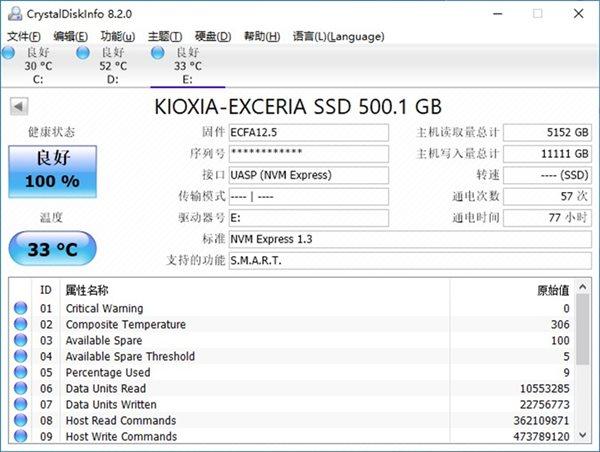Minimize the CrystalDiskInfo window
Image resolution: width=600 pixels, height=452 pixels.
498,14
